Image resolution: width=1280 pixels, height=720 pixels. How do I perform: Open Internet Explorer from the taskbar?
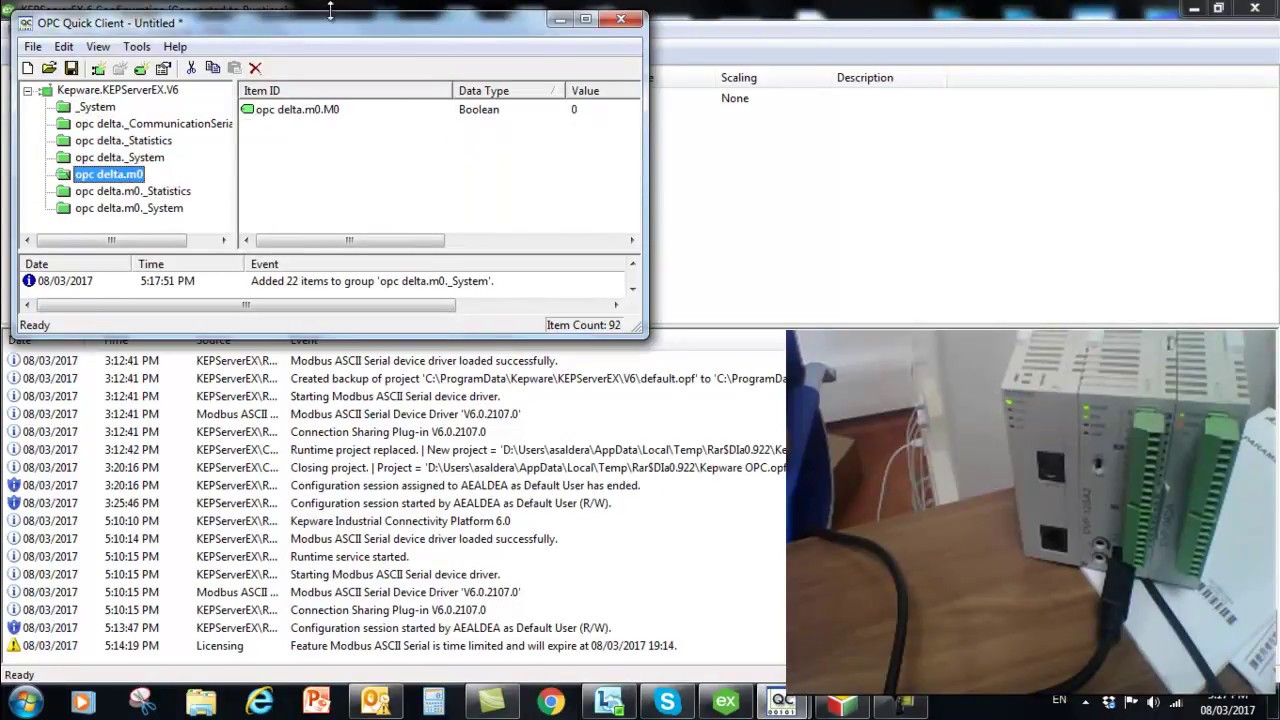click(260, 702)
